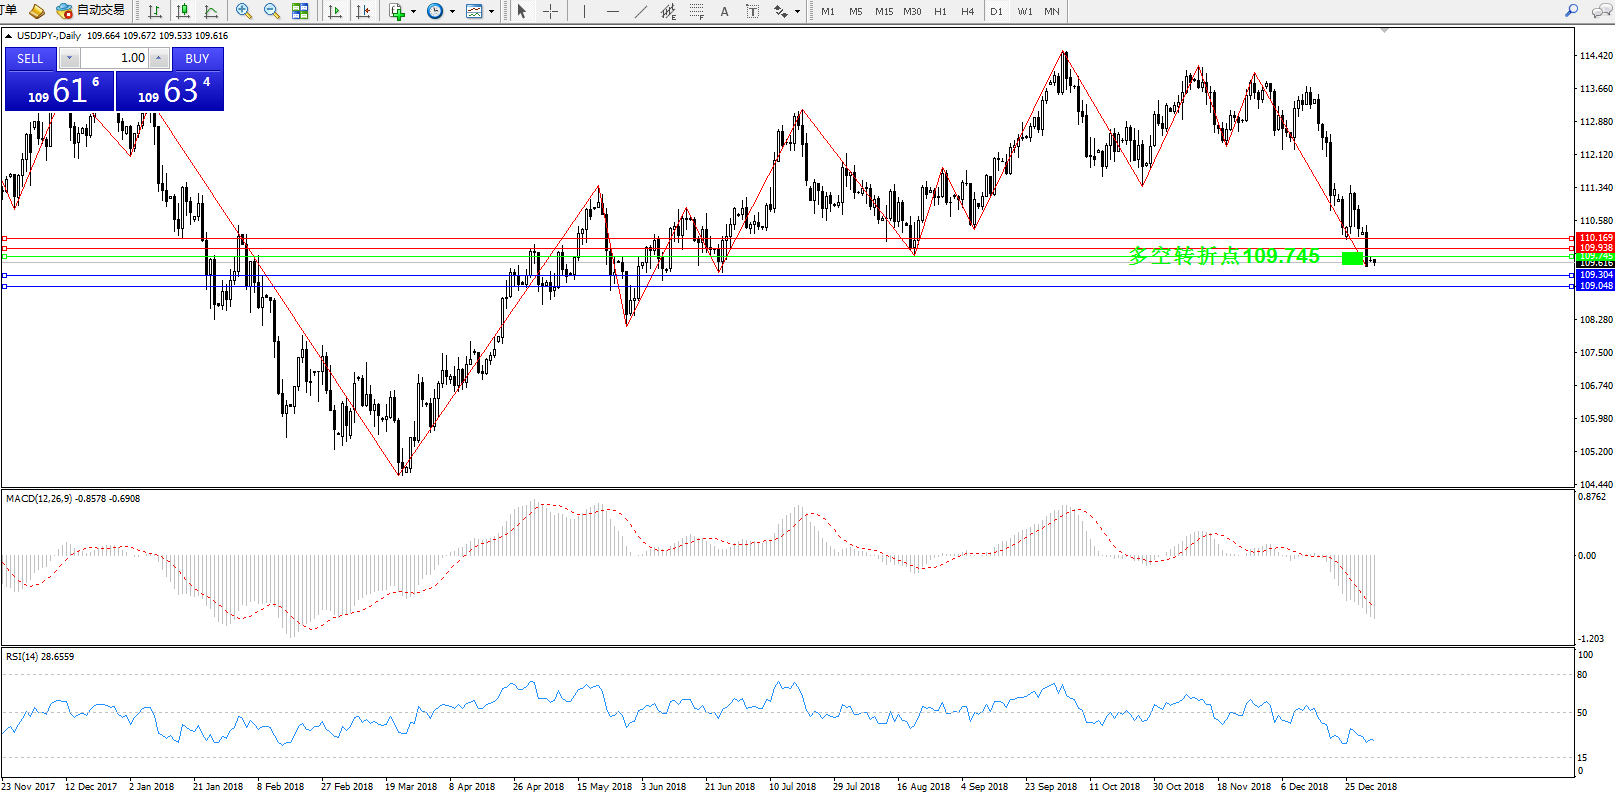Screen dimensions: 1615x796
Task: Click the green 109.745 horizontal line handle
Action: coord(5,257)
